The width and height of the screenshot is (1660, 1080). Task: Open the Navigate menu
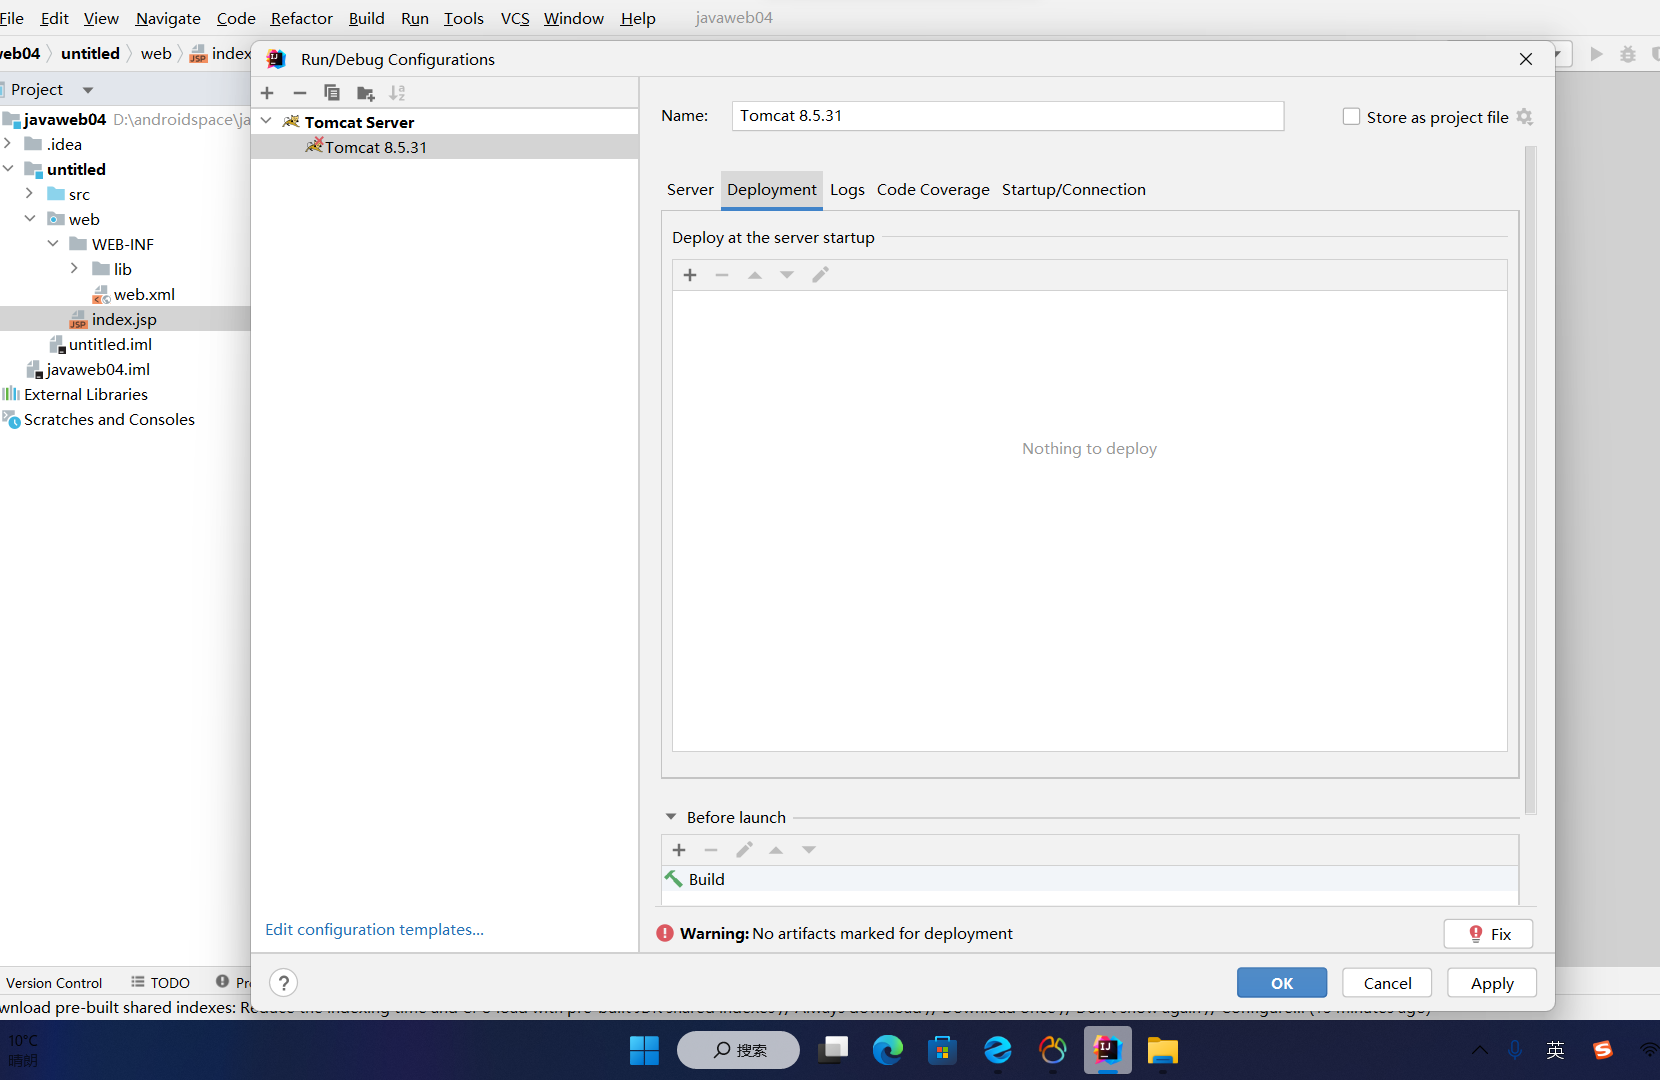coord(168,18)
